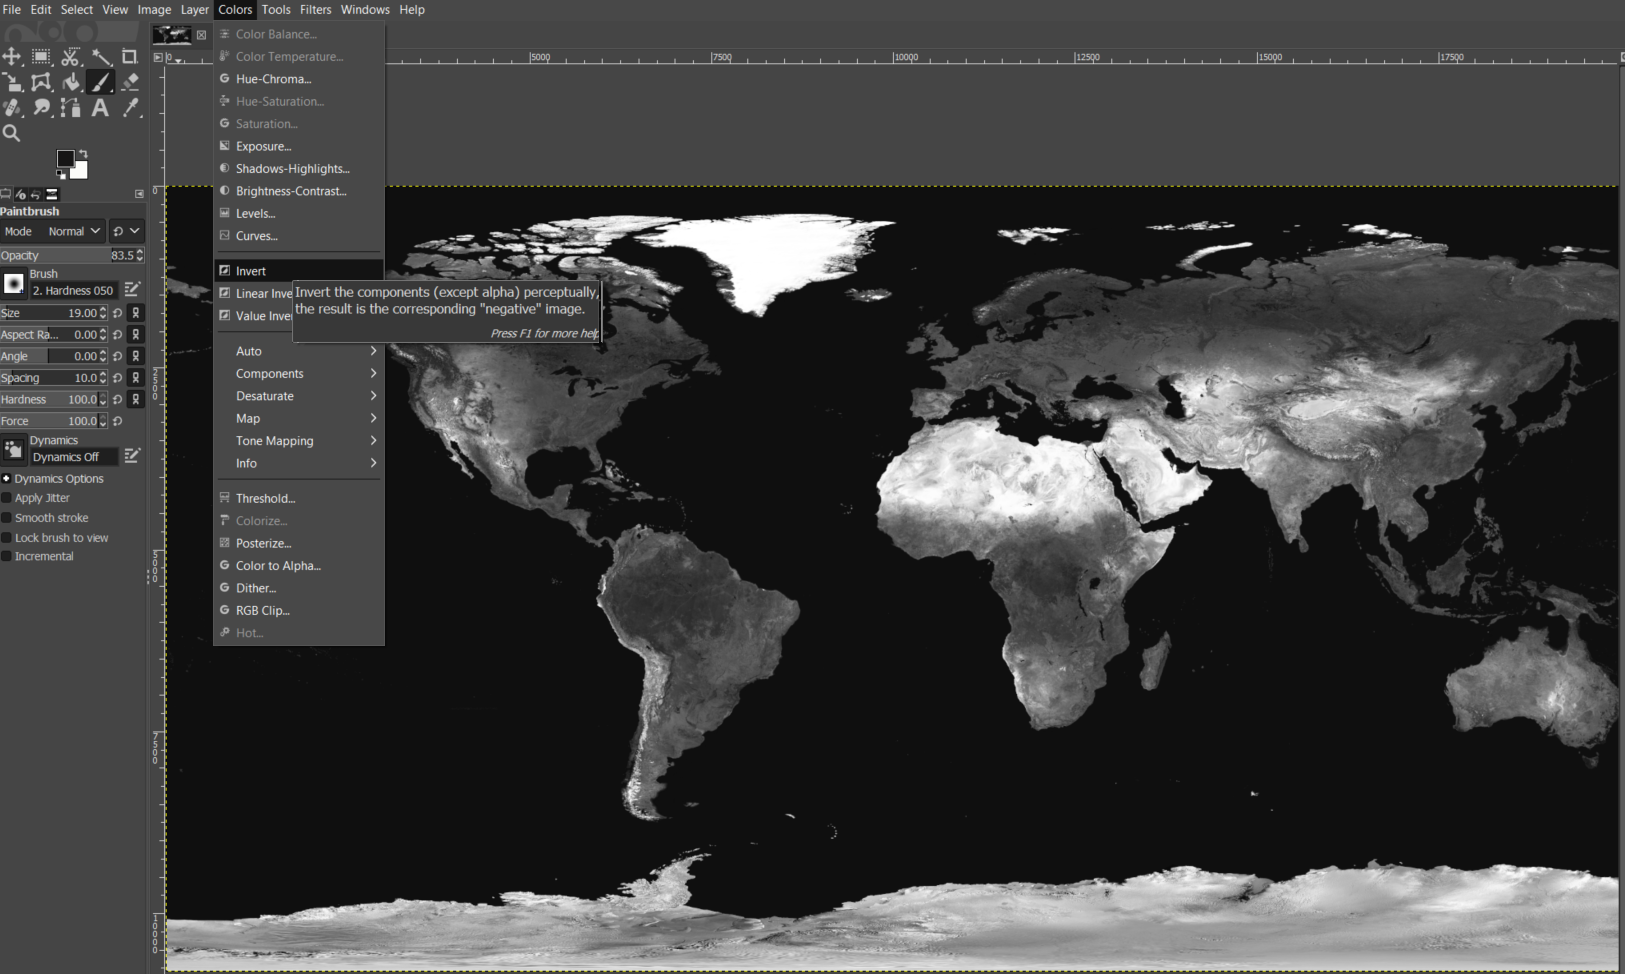This screenshot has width=1625, height=974.
Task: Reset the Size value to default
Action: (118, 313)
